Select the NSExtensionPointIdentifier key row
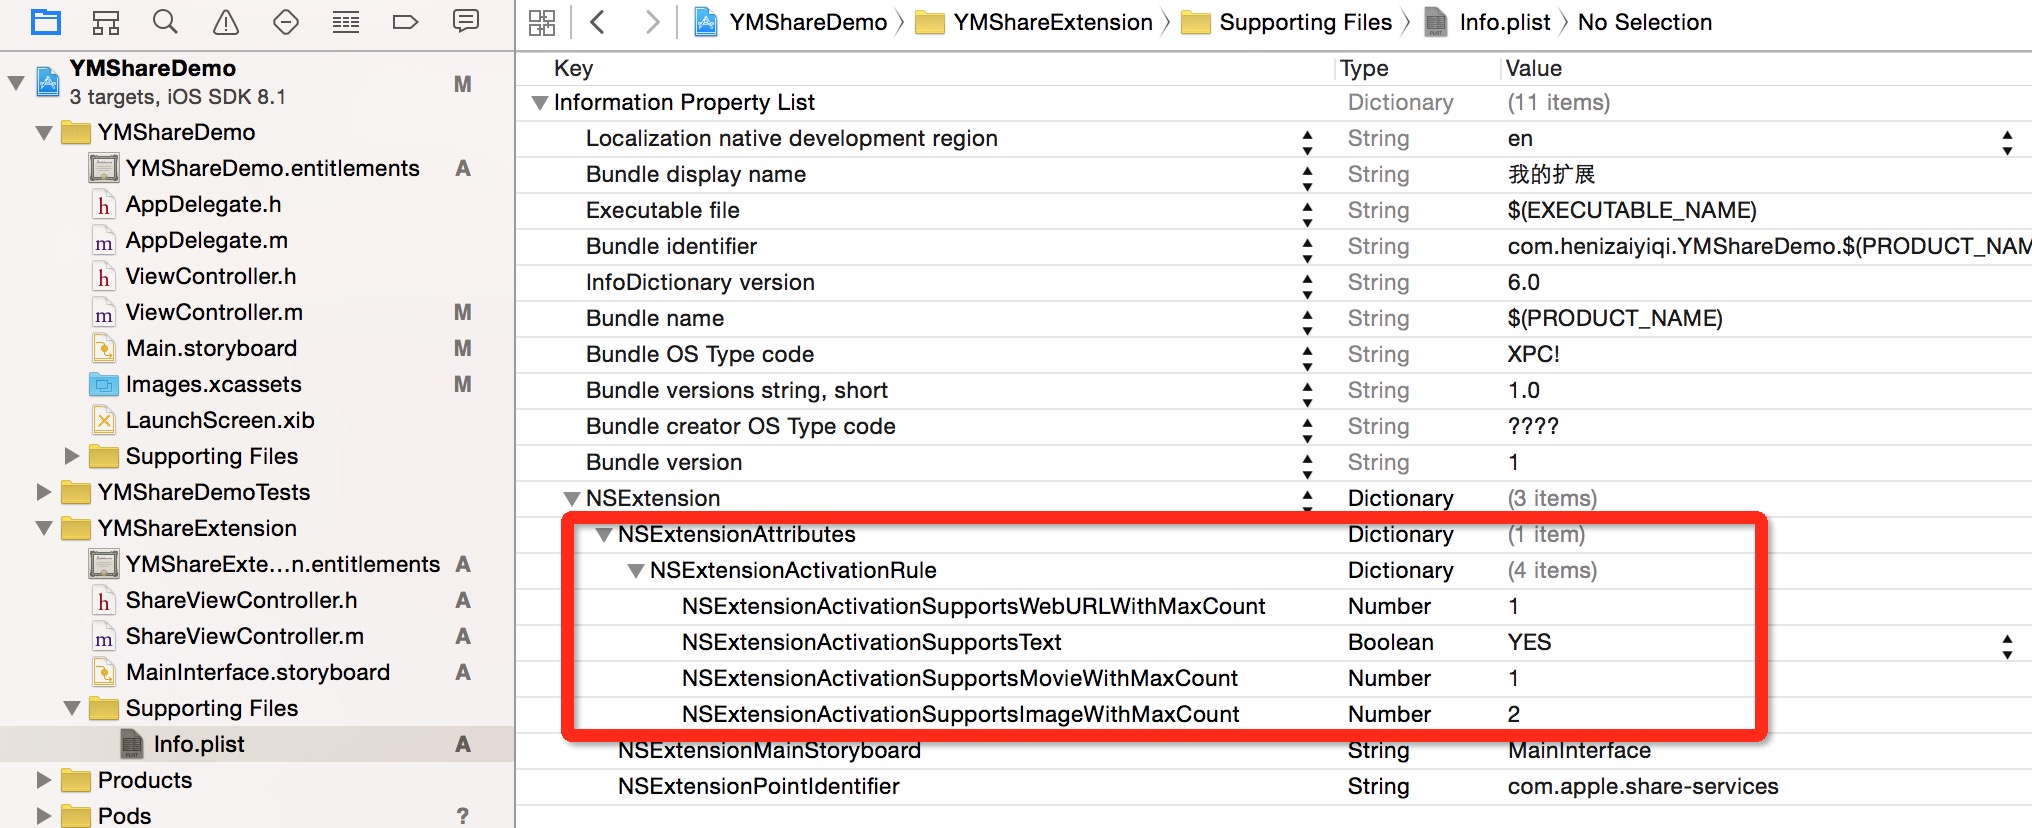 (758, 787)
